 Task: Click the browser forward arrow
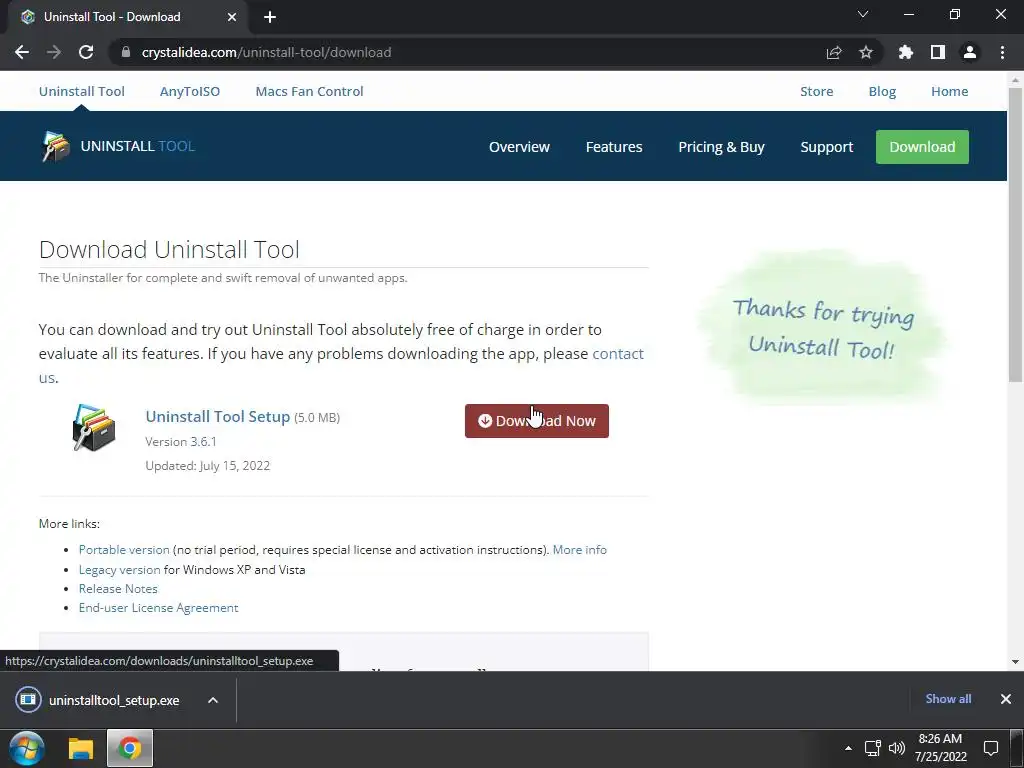click(x=54, y=52)
